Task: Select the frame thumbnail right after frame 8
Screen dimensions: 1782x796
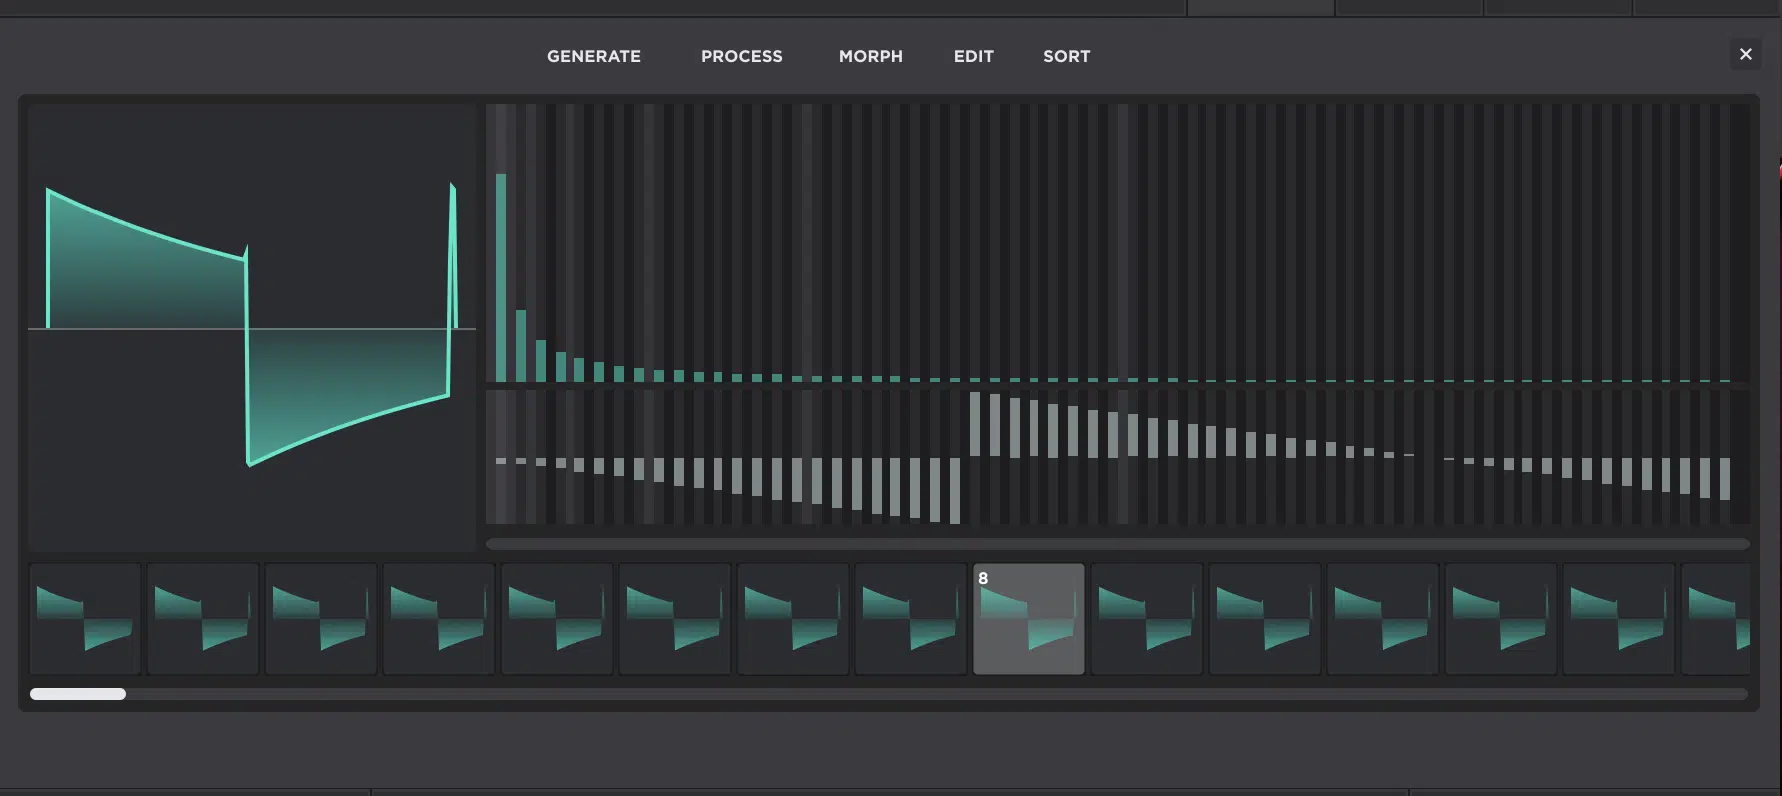Action: tap(1146, 619)
